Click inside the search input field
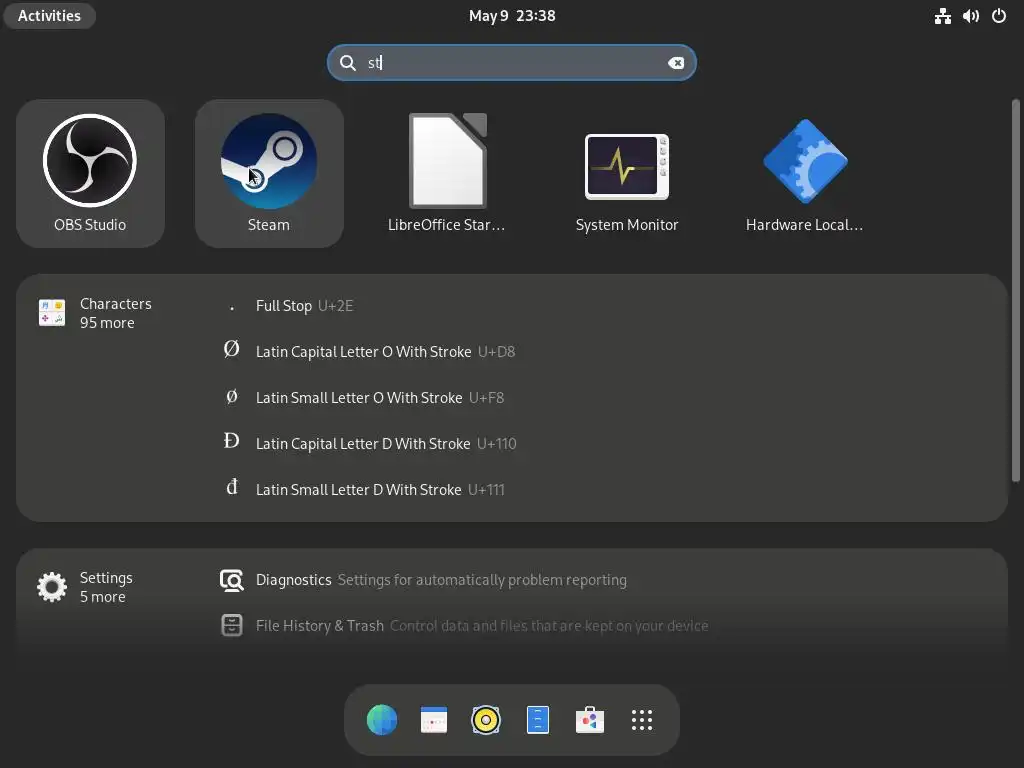Screen dimensions: 1024x768 tap(512, 63)
